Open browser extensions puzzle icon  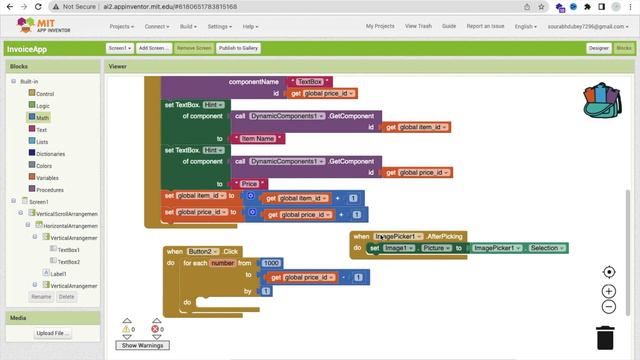tap(587, 7)
